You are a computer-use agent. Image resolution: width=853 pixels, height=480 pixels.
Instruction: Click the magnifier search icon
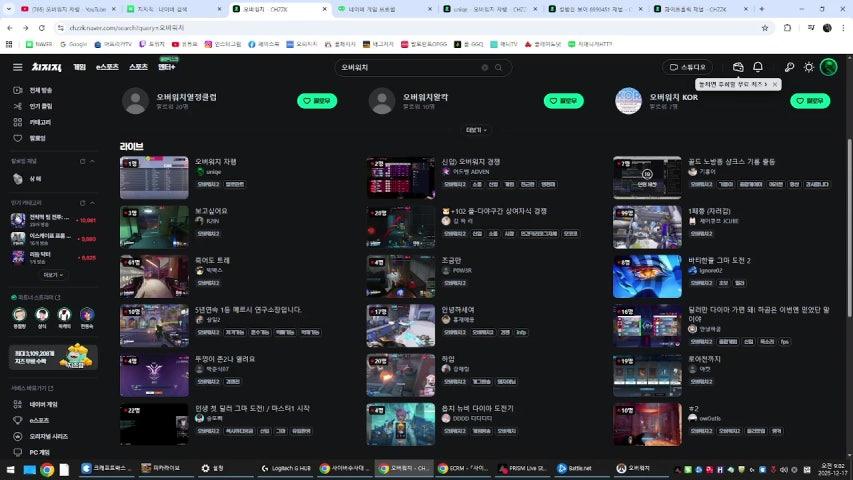click(499, 67)
